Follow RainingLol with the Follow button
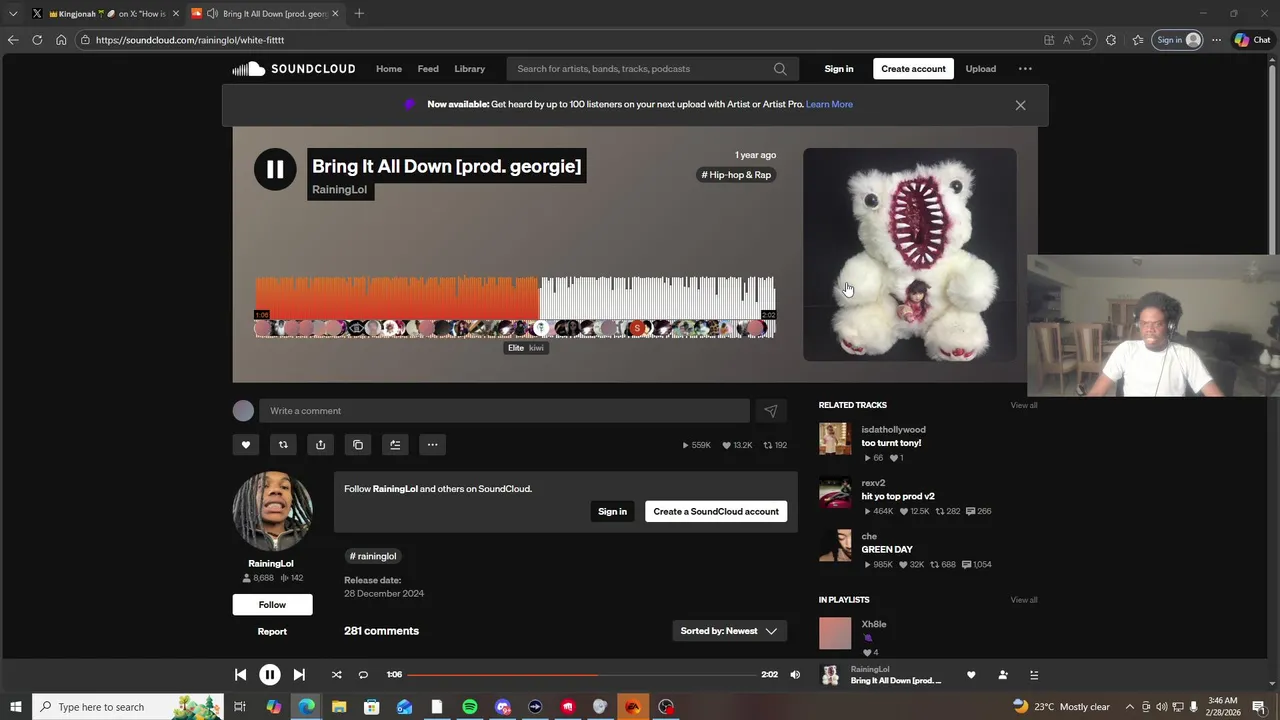1280x720 pixels. [272, 604]
